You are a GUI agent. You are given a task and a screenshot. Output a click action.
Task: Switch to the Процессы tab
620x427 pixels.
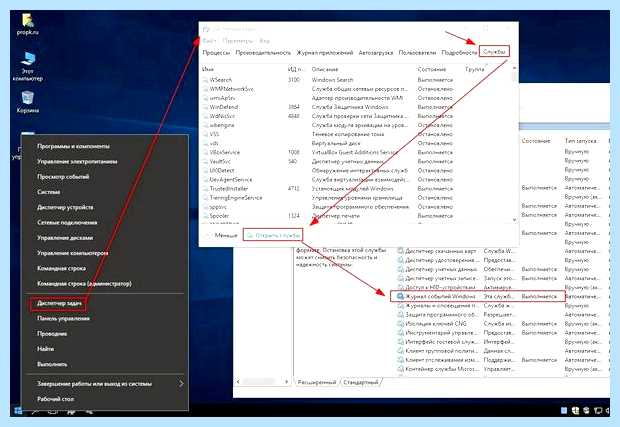point(216,53)
